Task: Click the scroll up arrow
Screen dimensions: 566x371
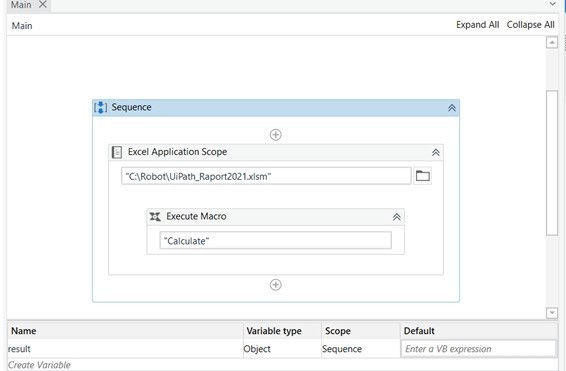Action: pos(552,43)
